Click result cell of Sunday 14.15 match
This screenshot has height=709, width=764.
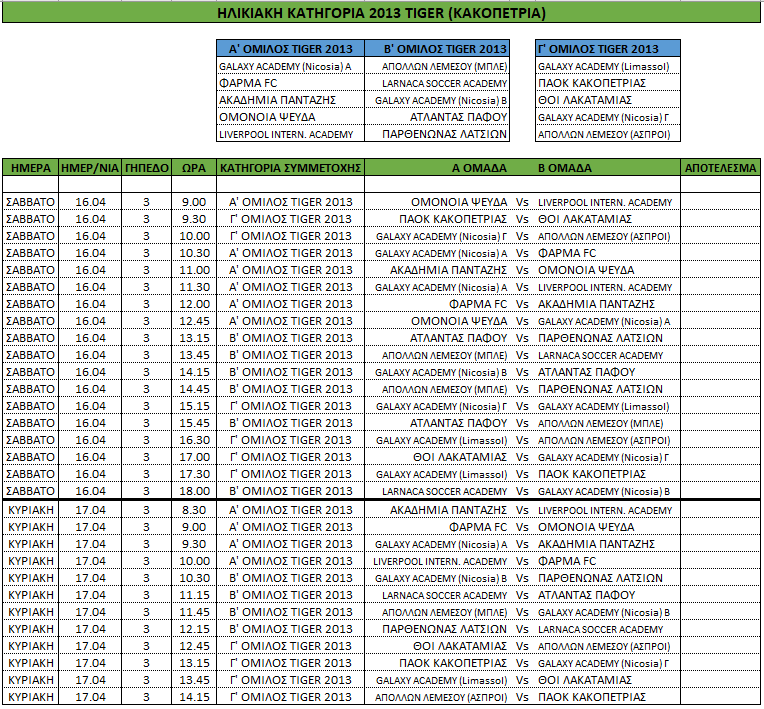point(720,697)
